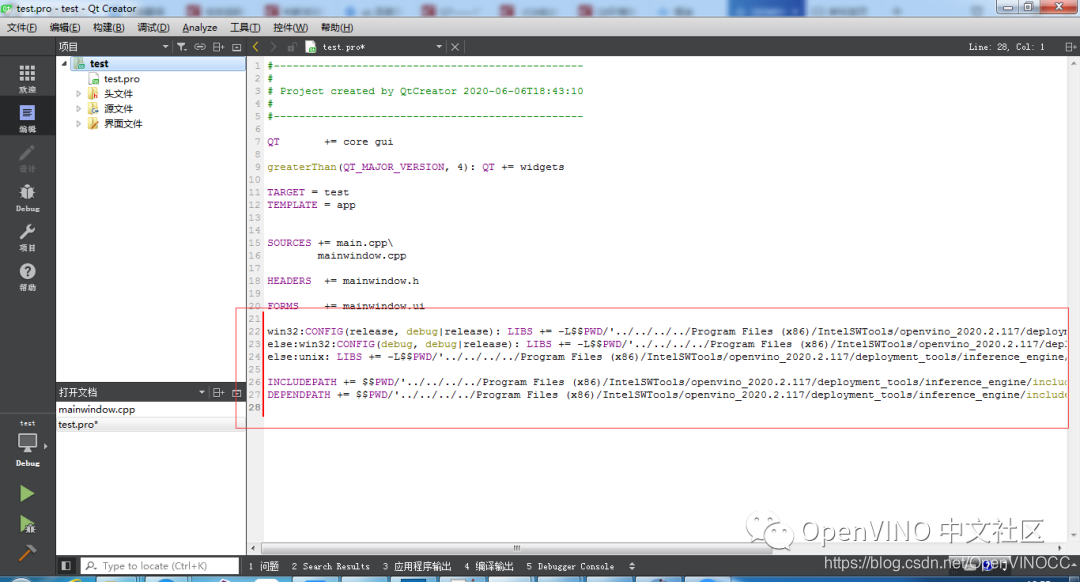Click the file lock icon beside test.pro

point(292,47)
